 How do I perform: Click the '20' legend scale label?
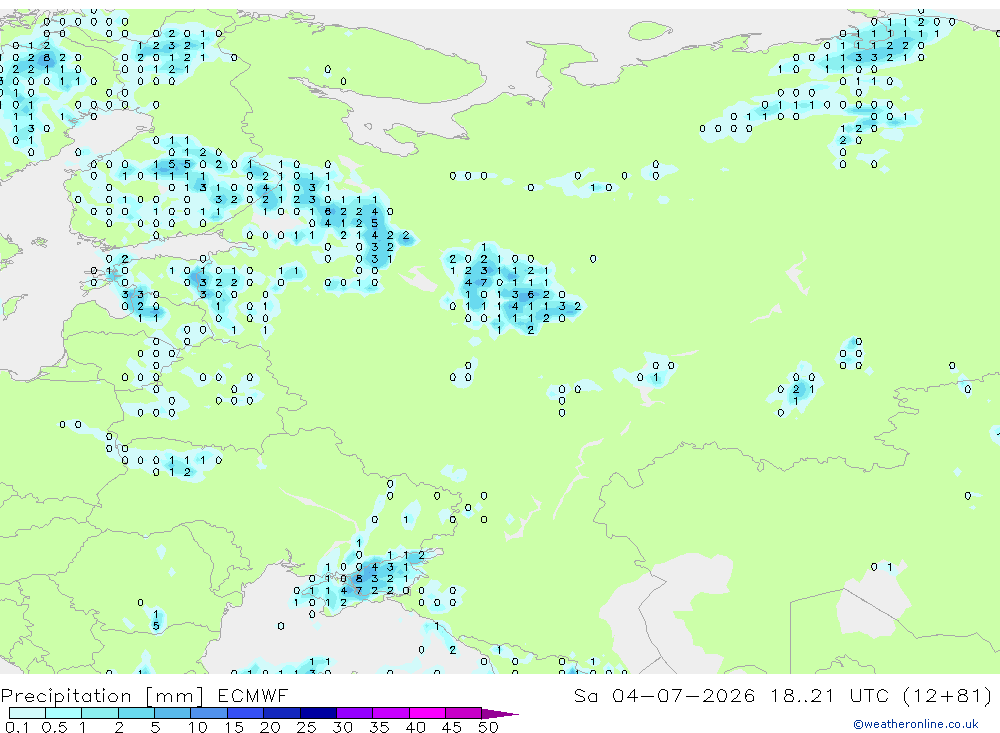270,727
